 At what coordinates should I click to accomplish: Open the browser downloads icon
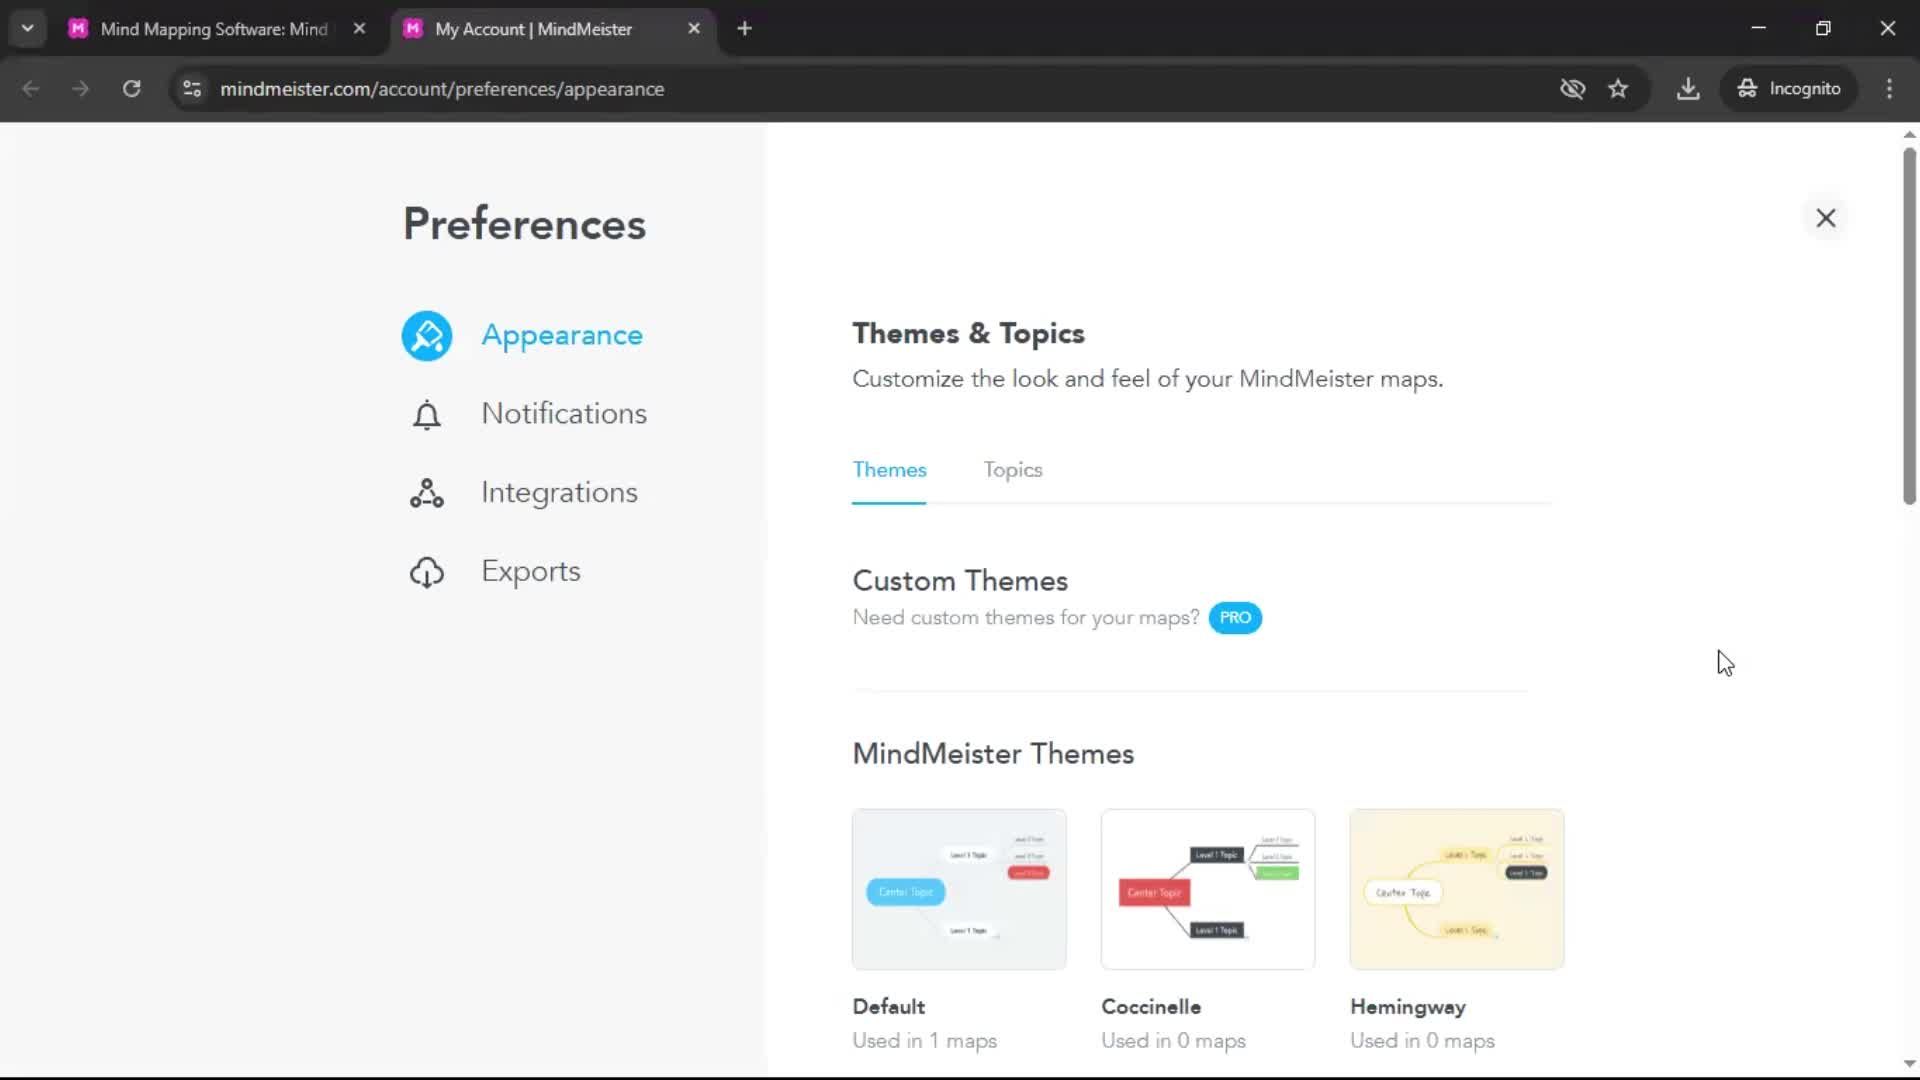(x=1688, y=89)
